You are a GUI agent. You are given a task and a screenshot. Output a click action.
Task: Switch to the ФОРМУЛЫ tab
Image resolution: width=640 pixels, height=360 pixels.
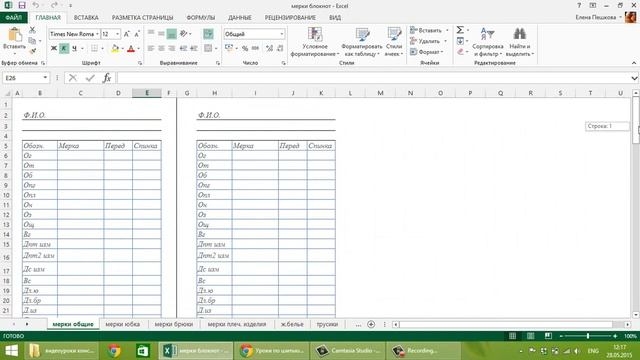pos(201,18)
